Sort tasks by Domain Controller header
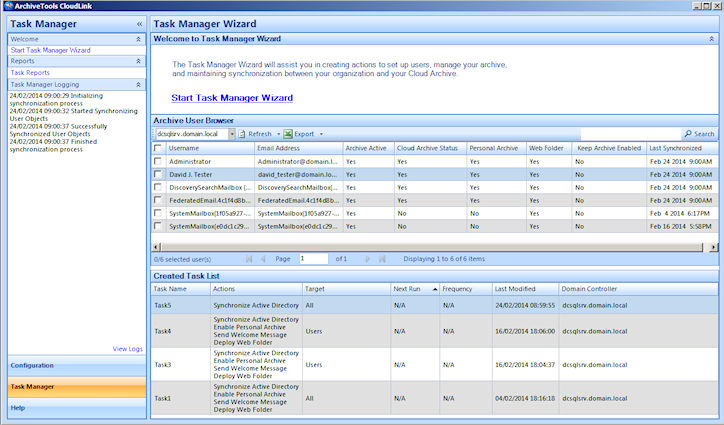The height and width of the screenshot is (425, 724). 638,289
